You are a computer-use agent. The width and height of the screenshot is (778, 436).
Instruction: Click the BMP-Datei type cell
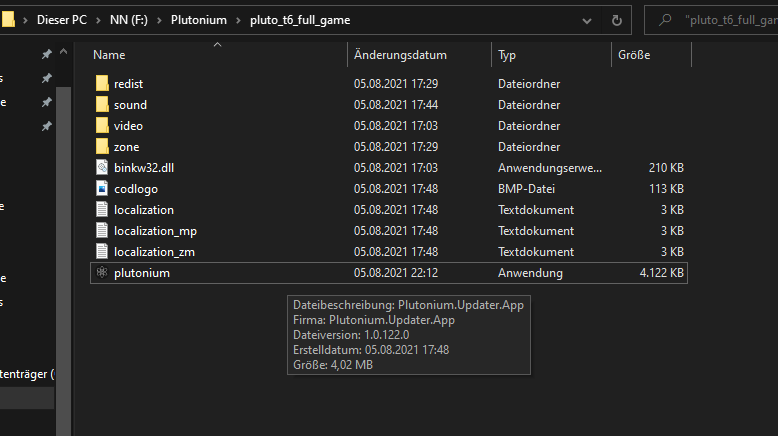click(526, 189)
